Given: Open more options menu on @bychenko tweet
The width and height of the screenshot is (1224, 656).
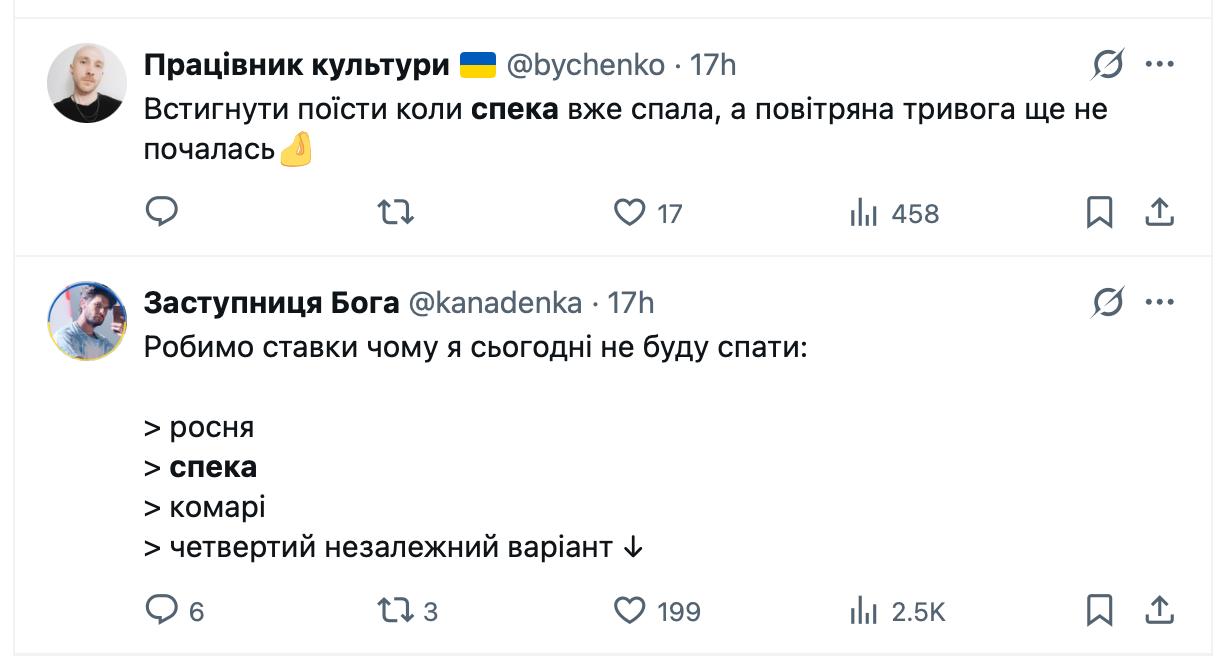Looking at the screenshot, I should point(1159,66).
